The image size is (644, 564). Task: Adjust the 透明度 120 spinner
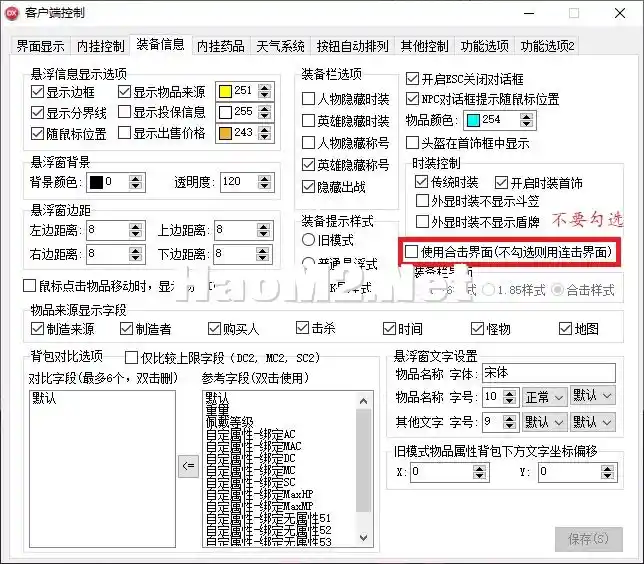[264, 182]
